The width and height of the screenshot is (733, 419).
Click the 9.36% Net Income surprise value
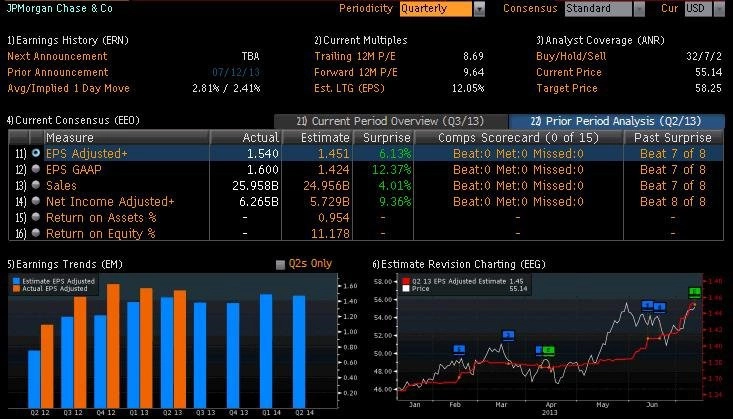pyautogui.click(x=396, y=201)
